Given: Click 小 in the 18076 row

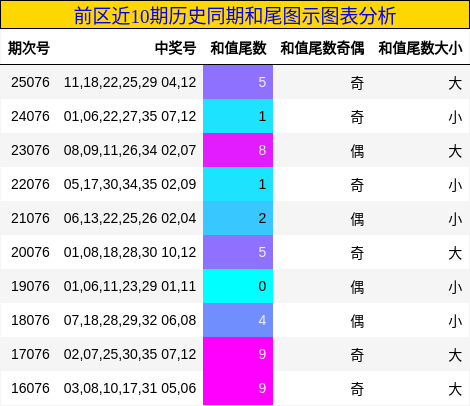Looking at the screenshot, I should [x=455, y=321].
